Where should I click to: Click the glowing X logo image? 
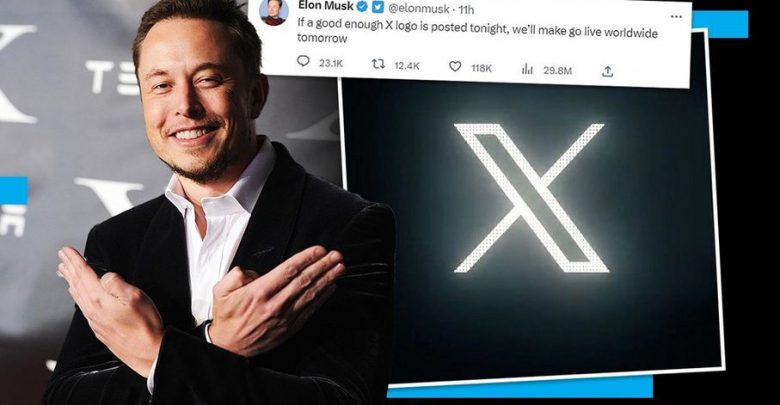click(x=531, y=198)
